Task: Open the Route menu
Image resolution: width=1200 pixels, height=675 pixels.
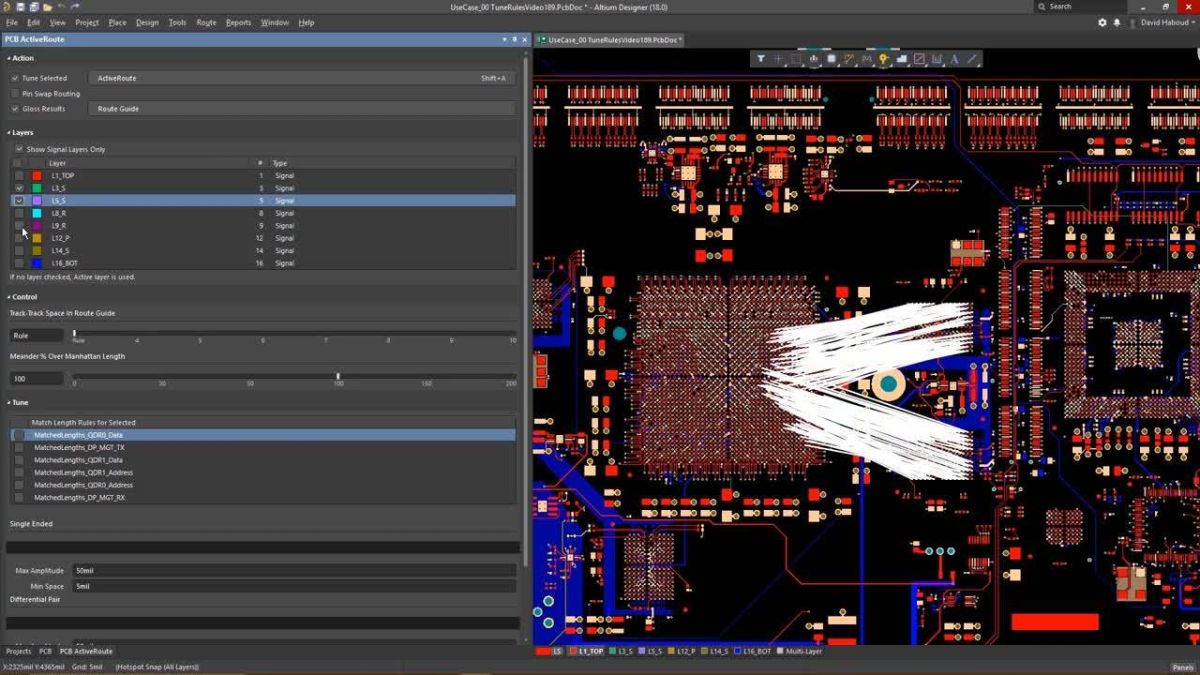Action: pyautogui.click(x=206, y=22)
